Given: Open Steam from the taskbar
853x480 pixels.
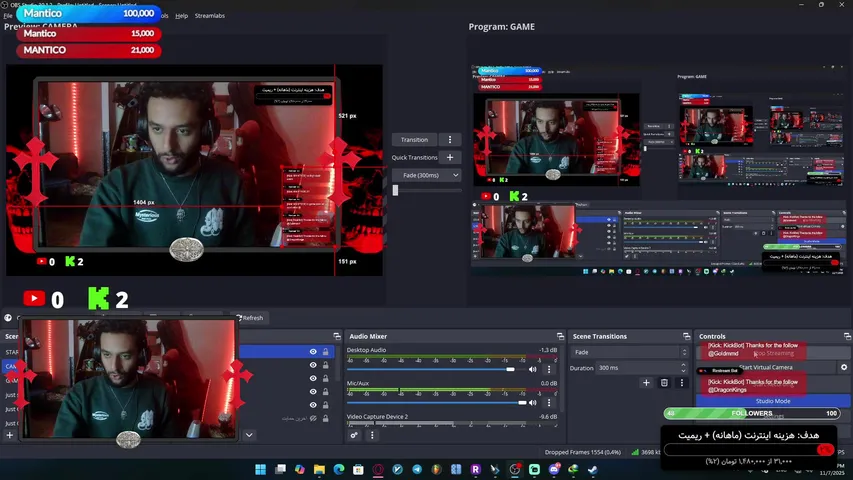Looking at the screenshot, I should (x=593, y=469).
